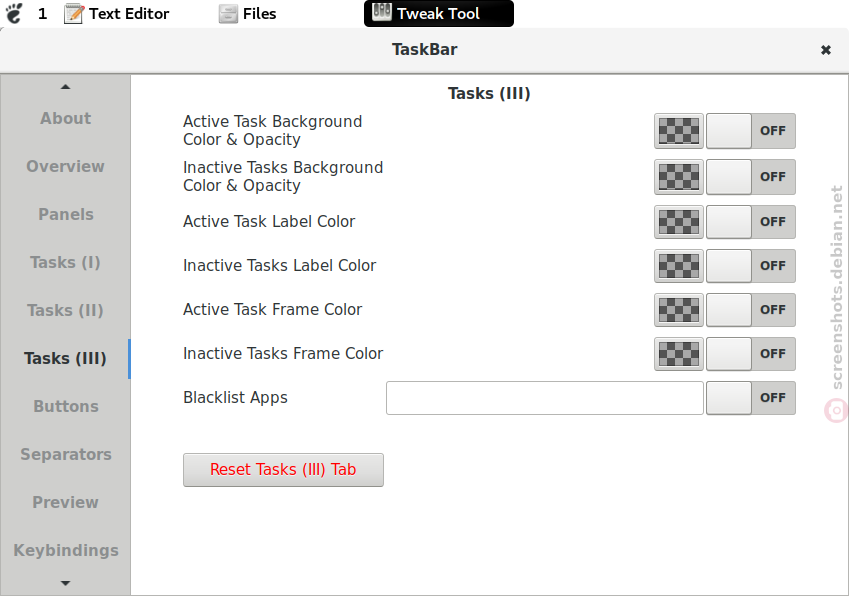Open the Separators tab
This screenshot has height=596, width=849.
[66, 455]
